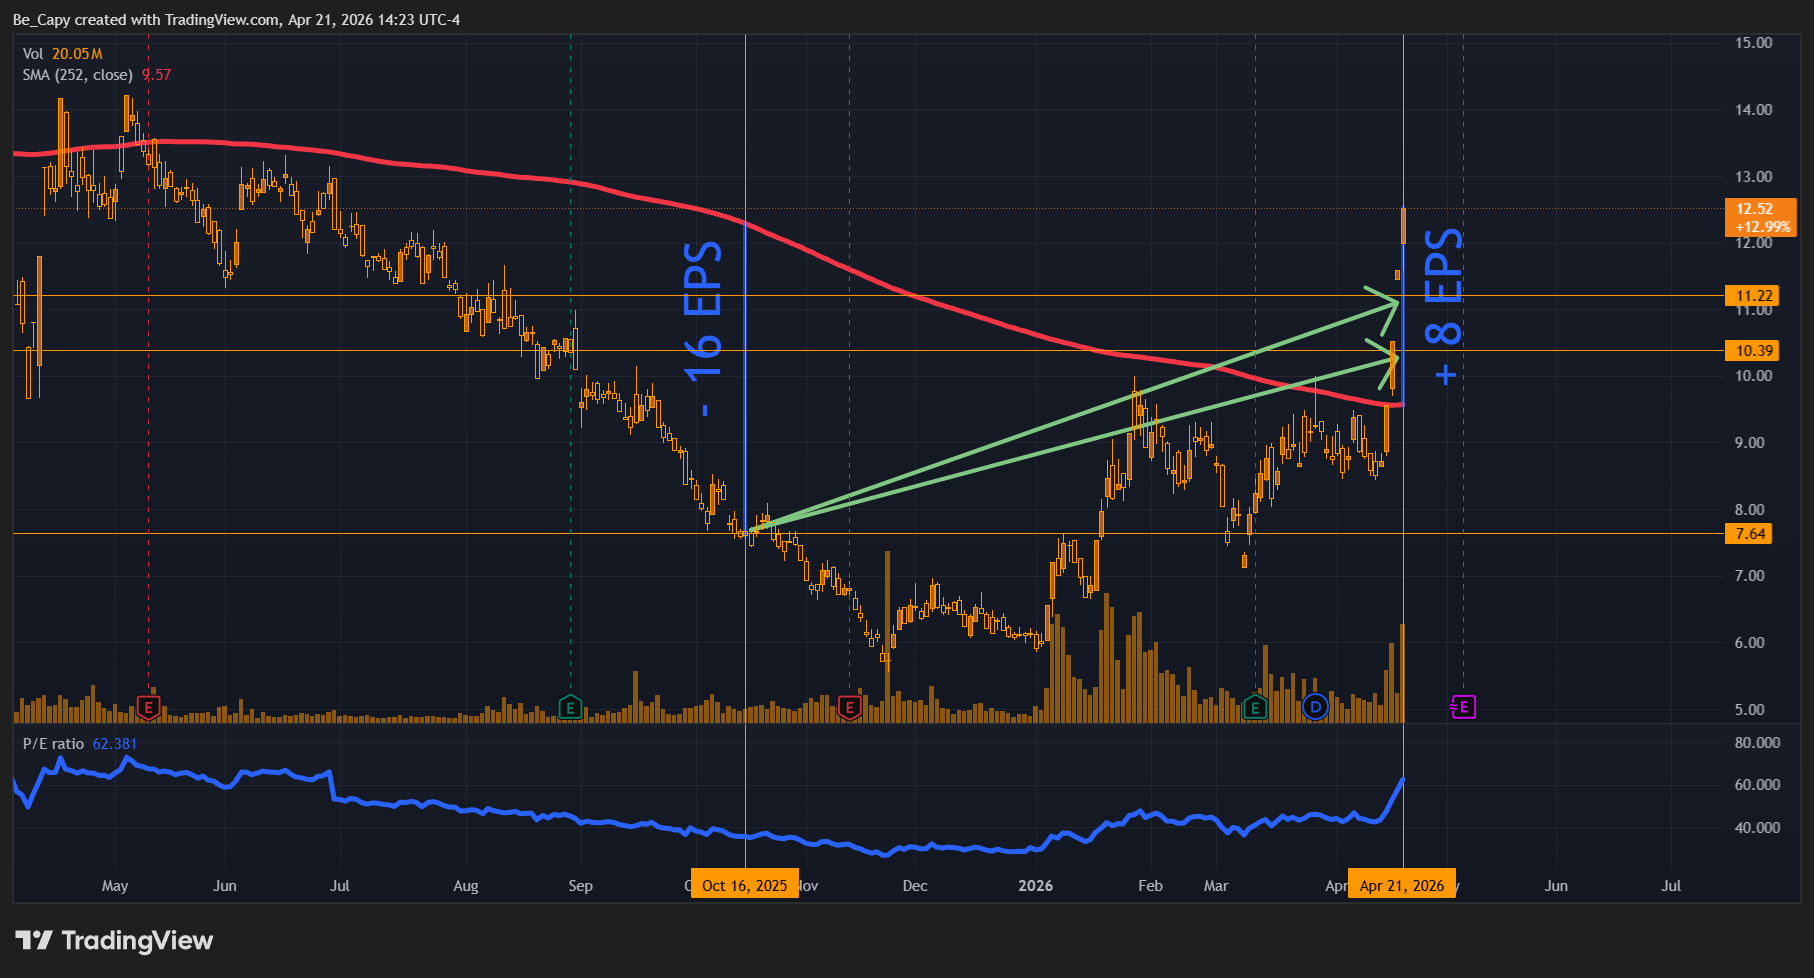The image size is (1814, 978).
Task: Click the 11.22 horizontal line price label
Action: pyautogui.click(x=1752, y=296)
